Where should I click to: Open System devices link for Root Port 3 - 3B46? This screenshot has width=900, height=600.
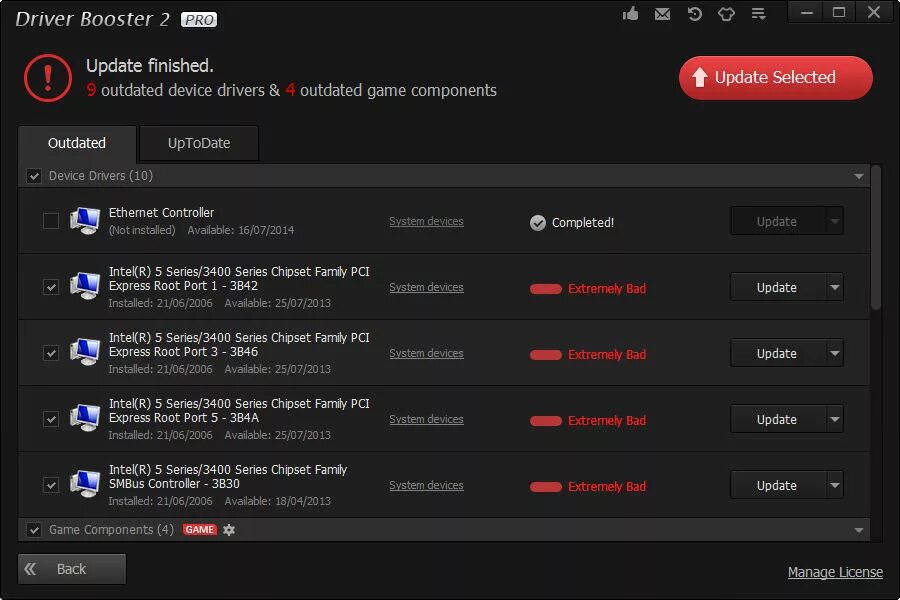click(x=426, y=354)
